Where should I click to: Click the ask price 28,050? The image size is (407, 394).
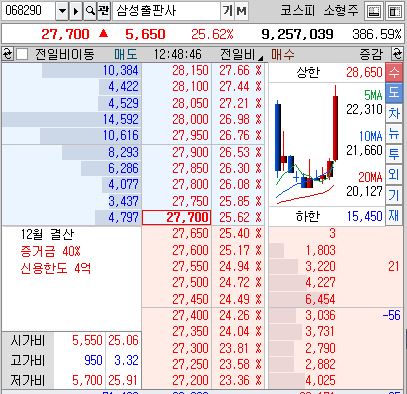coord(190,103)
